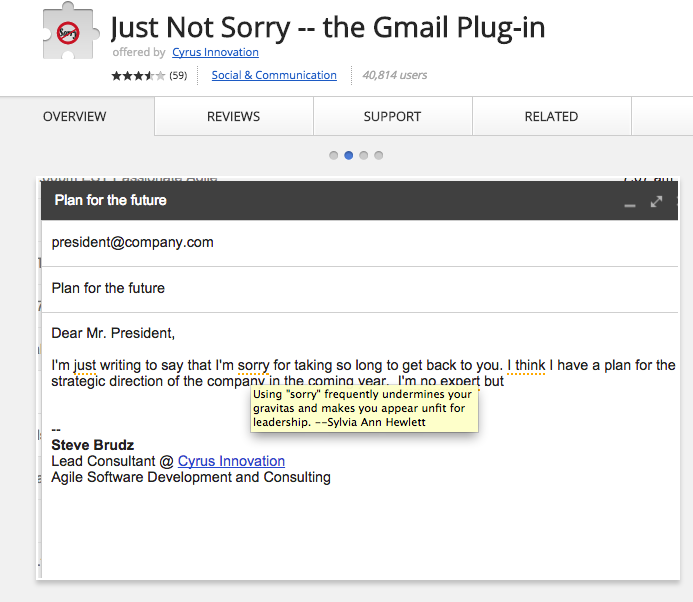Click the underlined word "sorry" in email

[x=253, y=366]
